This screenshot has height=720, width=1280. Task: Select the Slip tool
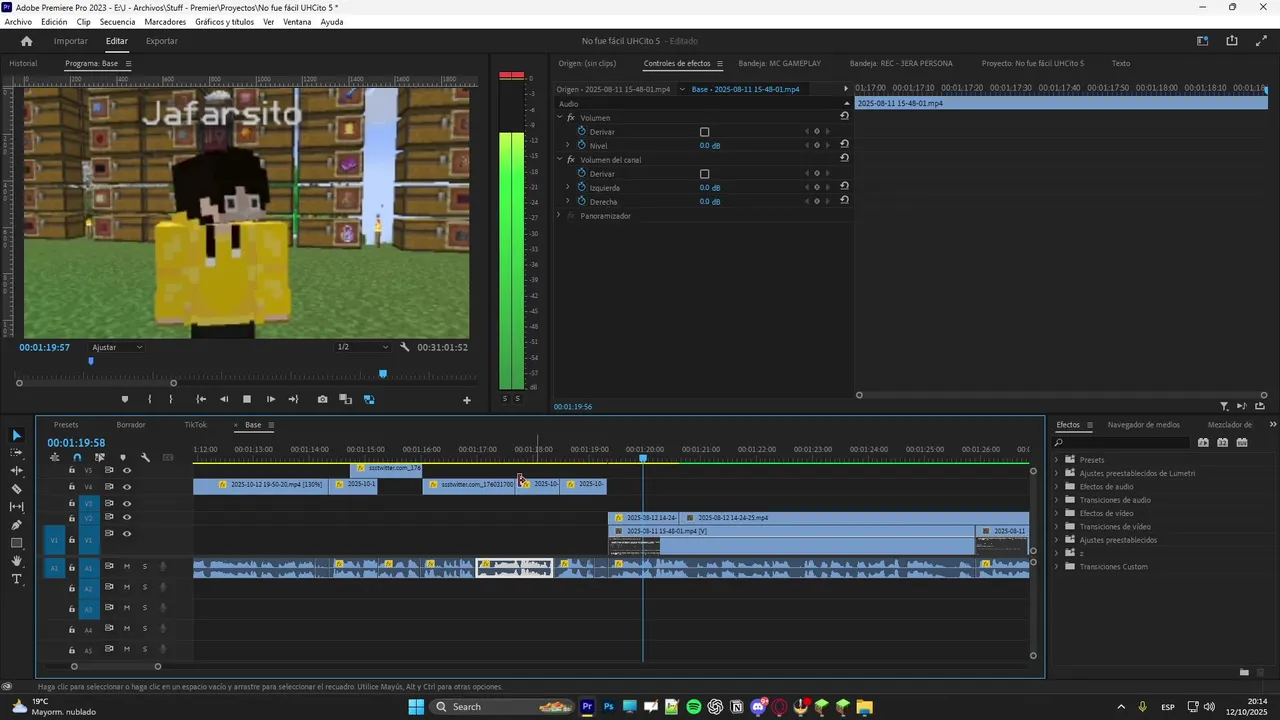[x=16, y=507]
